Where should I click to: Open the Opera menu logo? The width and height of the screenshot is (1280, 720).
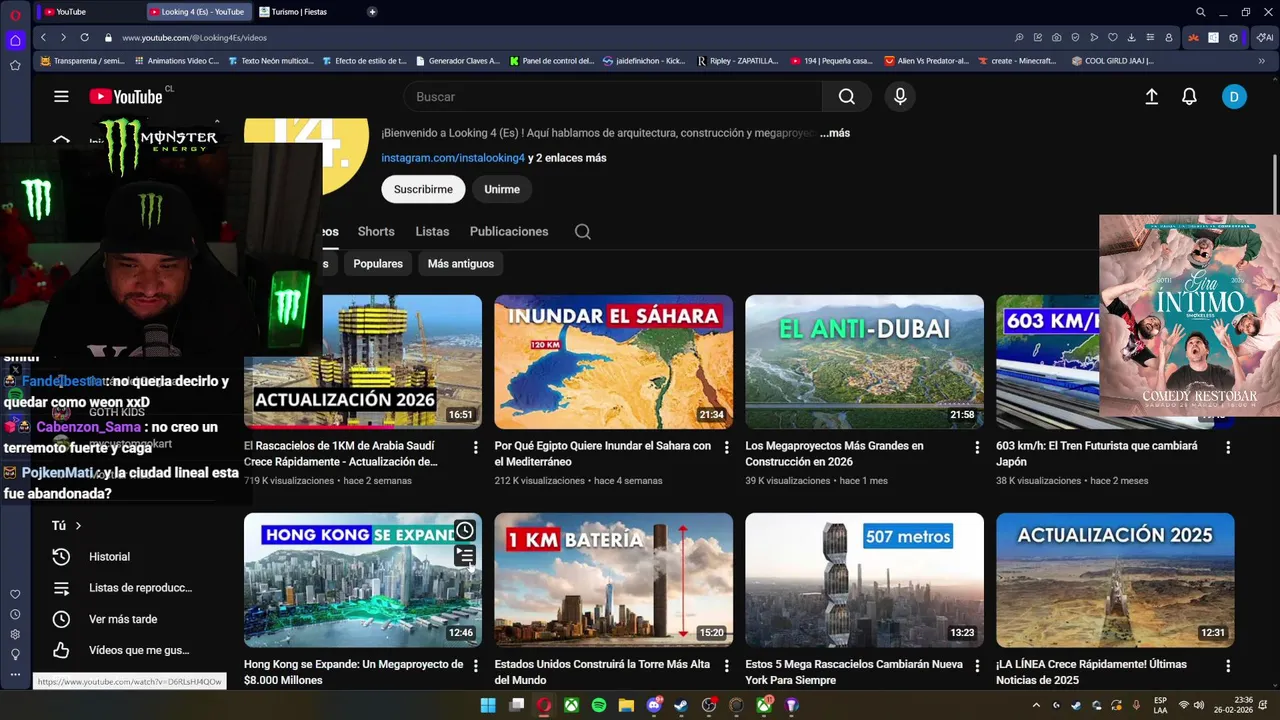coord(15,15)
